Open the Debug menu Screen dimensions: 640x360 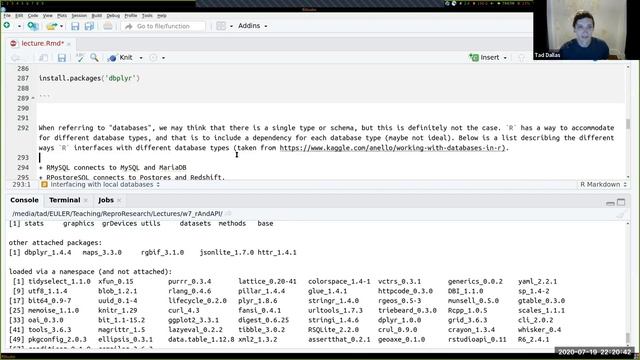coord(113,16)
